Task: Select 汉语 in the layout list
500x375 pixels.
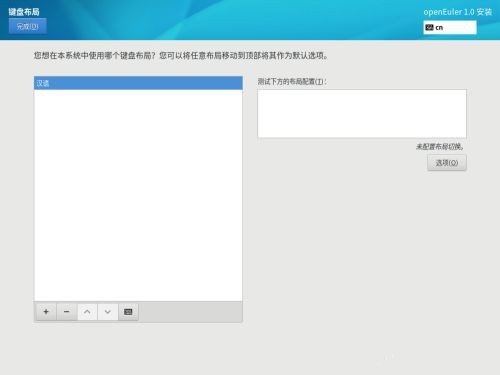Action: (138, 83)
